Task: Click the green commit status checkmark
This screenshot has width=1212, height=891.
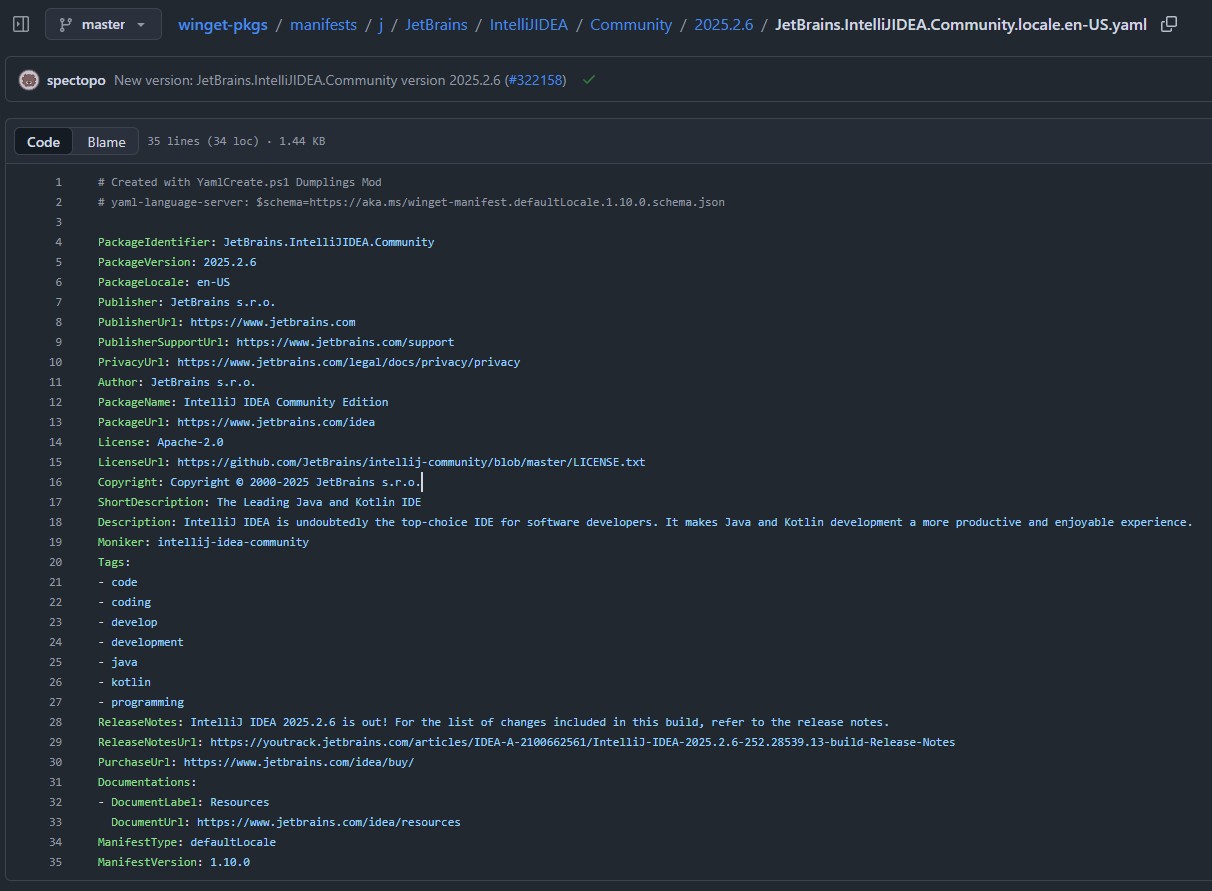Action: (x=588, y=79)
